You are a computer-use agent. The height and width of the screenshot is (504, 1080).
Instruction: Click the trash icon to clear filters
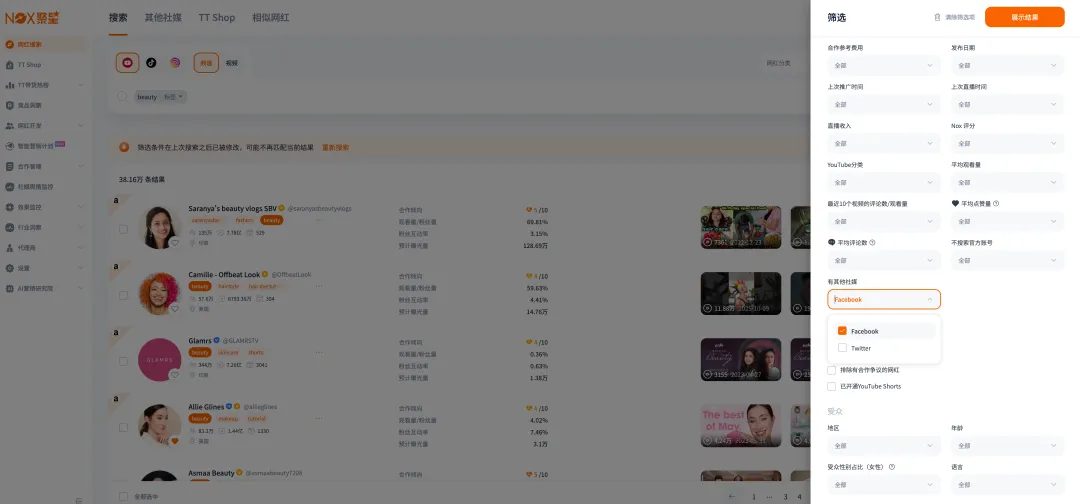[937, 17]
